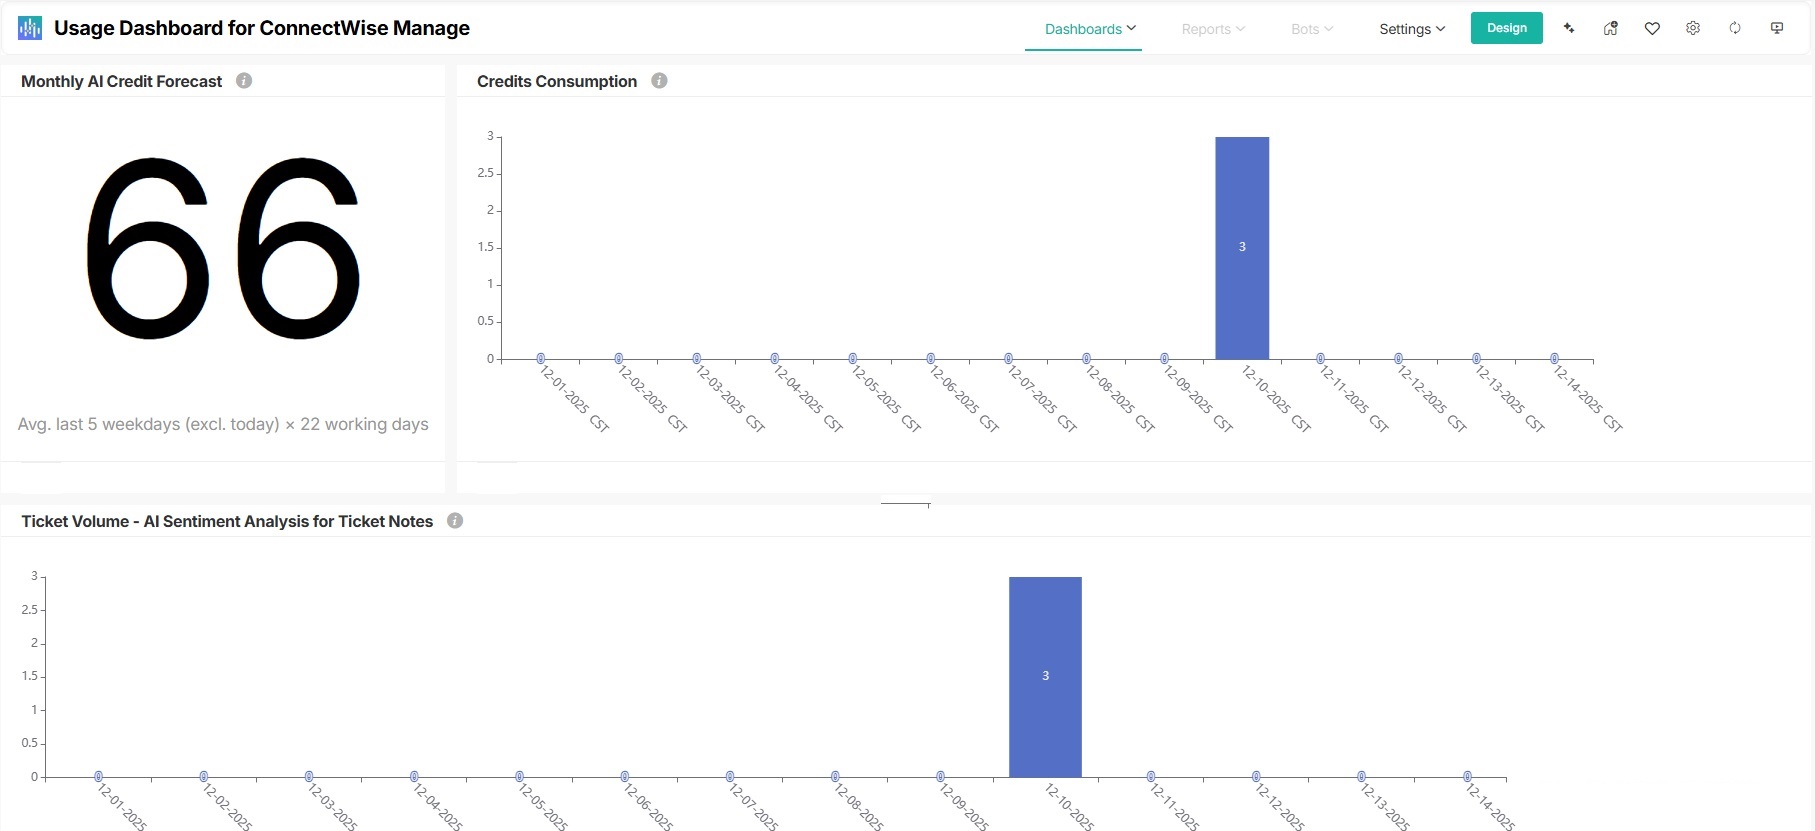
Task: Enter presentation mode via monitor icon
Action: pos(1777,28)
